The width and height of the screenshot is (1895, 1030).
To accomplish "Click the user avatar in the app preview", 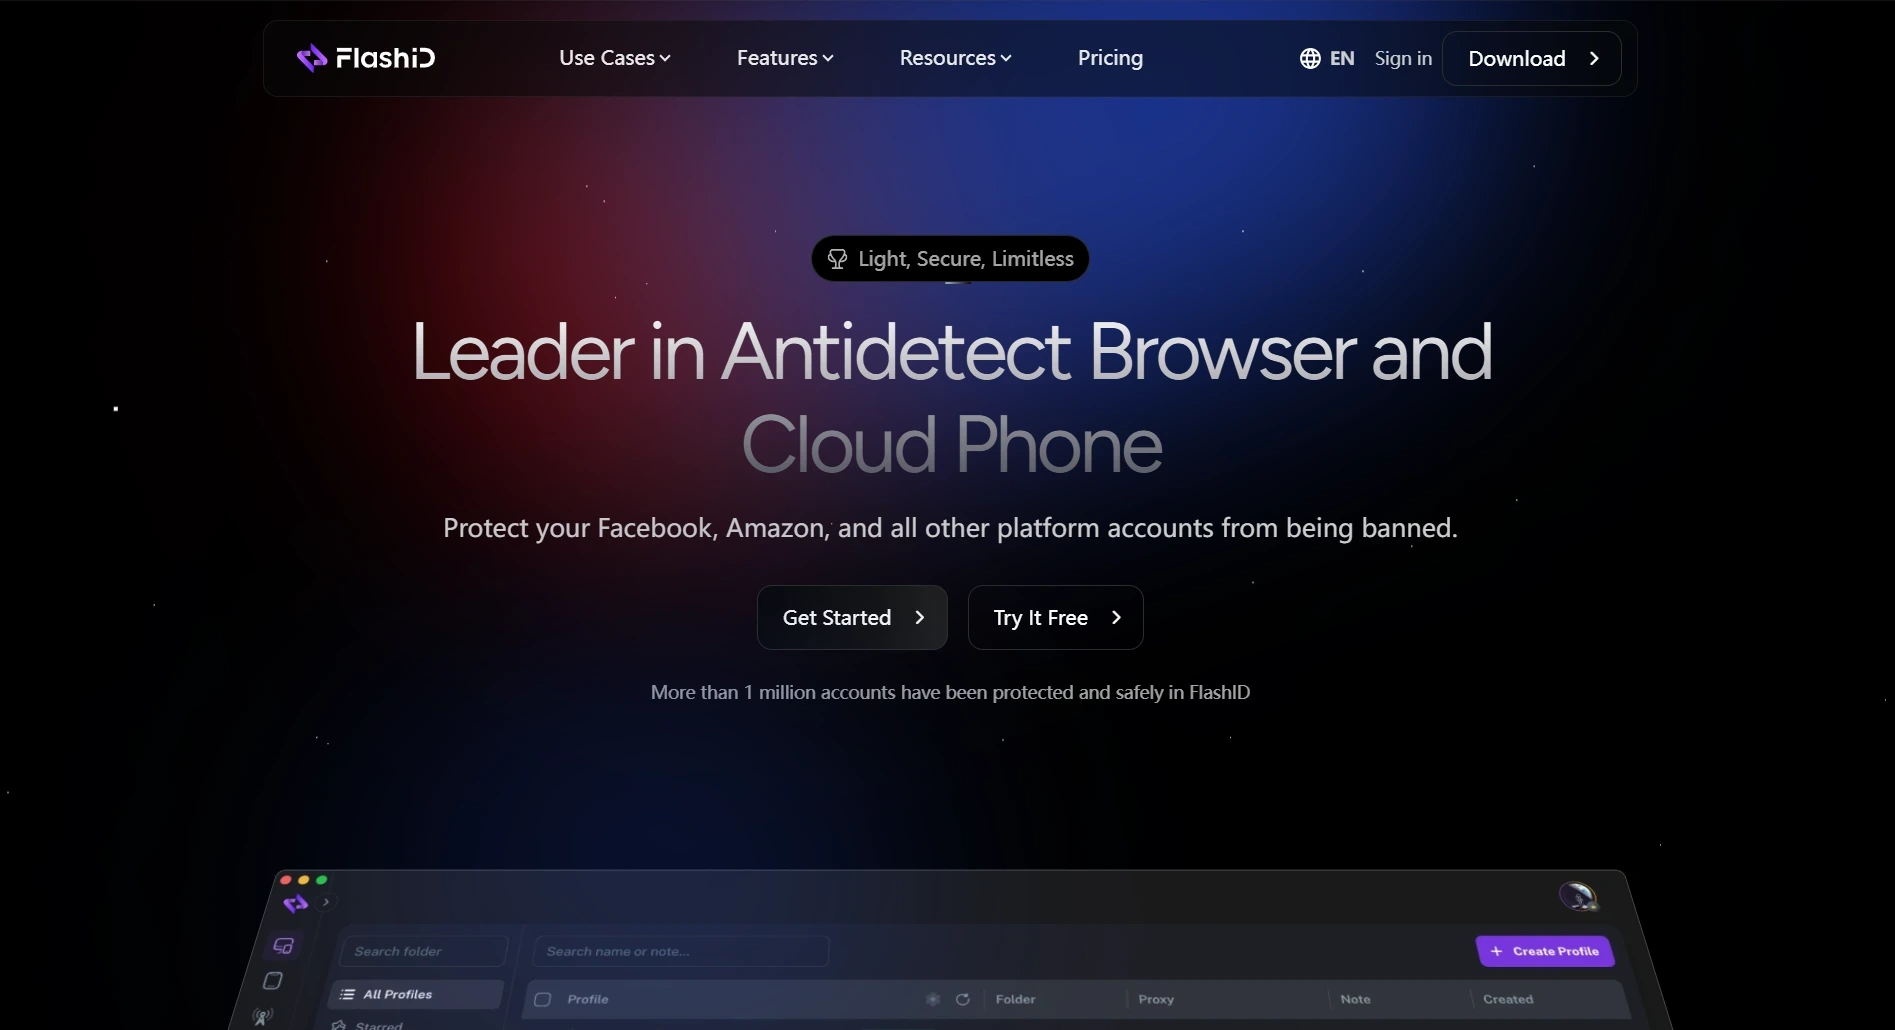I will pyautogui.click(x=1577, y=896).
